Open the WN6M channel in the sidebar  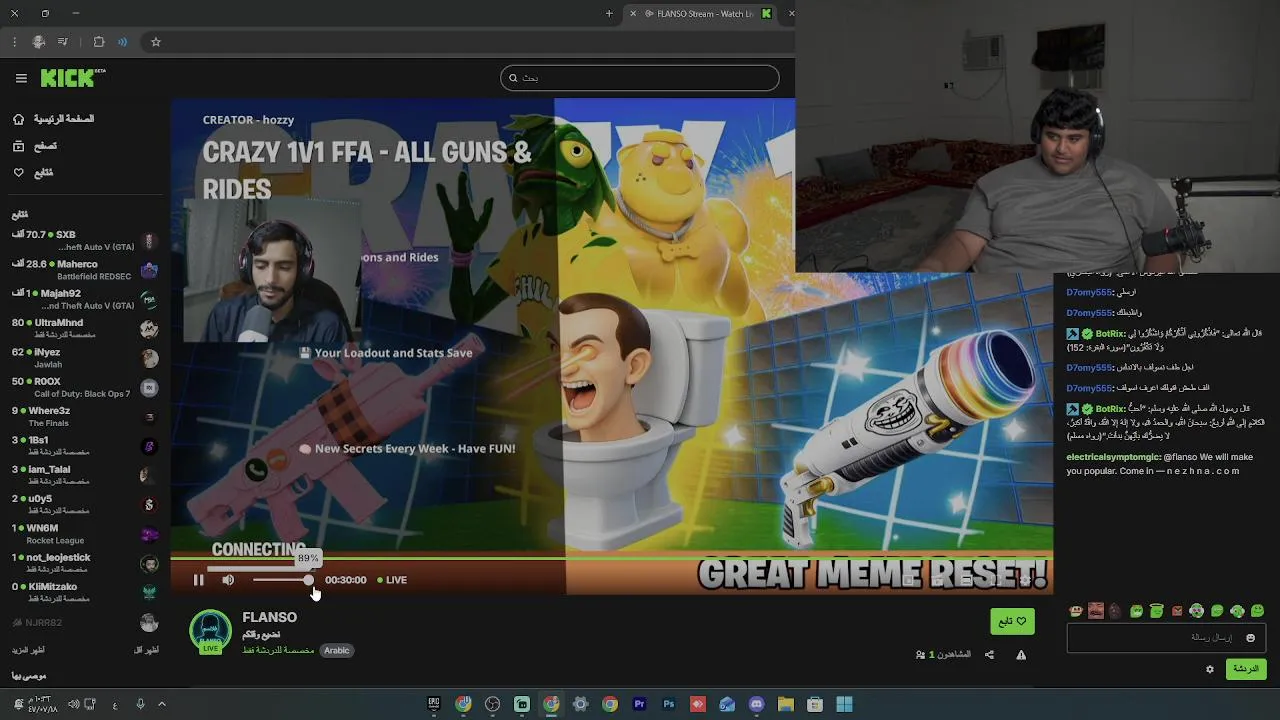pos(85,534)
